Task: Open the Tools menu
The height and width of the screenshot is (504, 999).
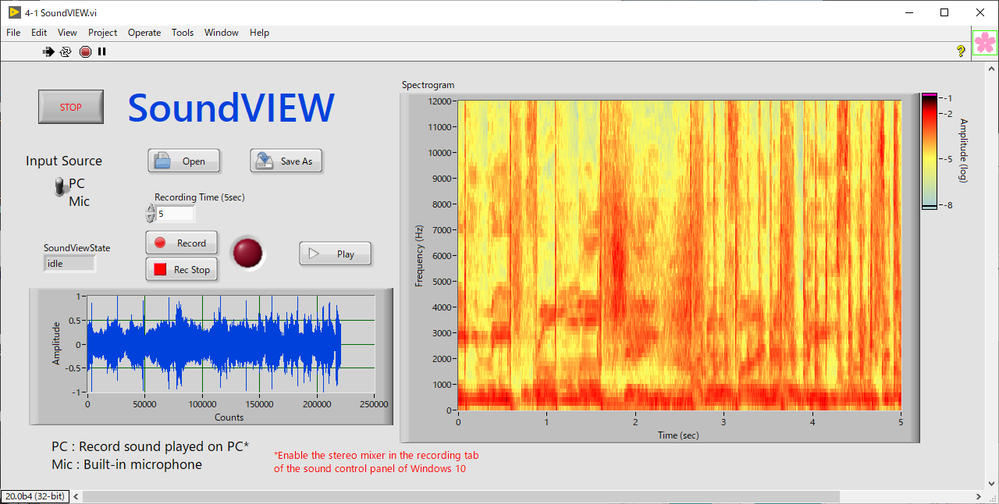Action: [x=182, y=32]
